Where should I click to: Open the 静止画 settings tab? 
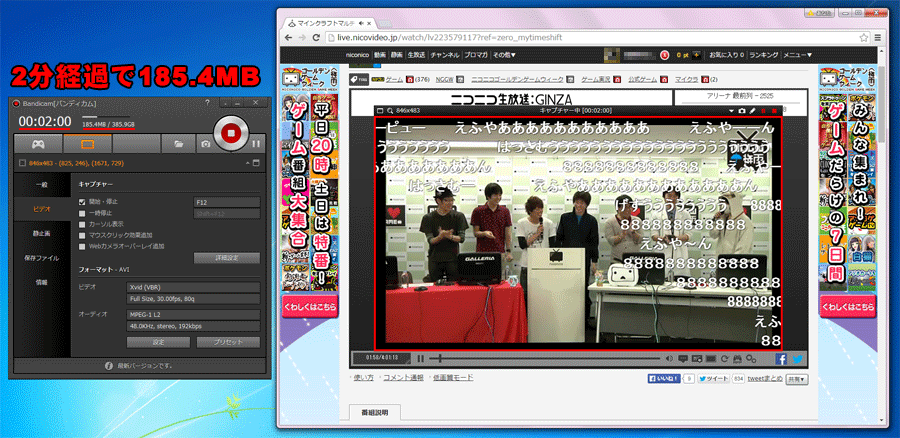click(42, 234)
